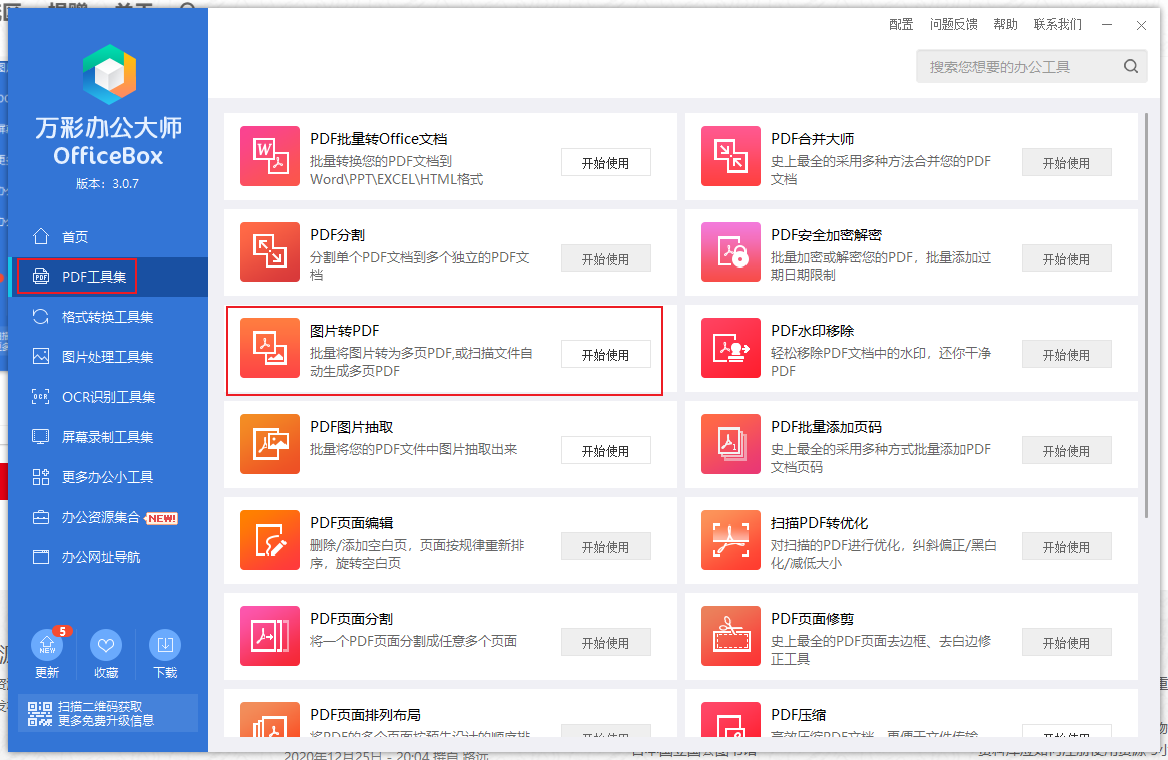Screen dimensions: 1168x760
Task: Click 开始使用 for PDF批量添加页码
Action: point(1067,451)
